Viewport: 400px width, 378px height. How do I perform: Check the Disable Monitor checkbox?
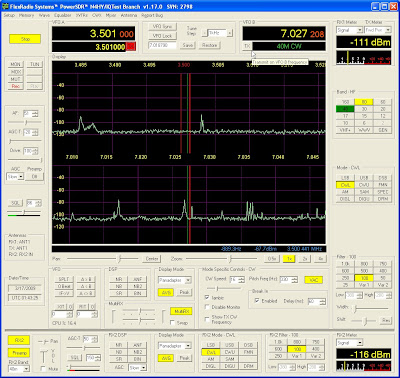click(207, 307)
